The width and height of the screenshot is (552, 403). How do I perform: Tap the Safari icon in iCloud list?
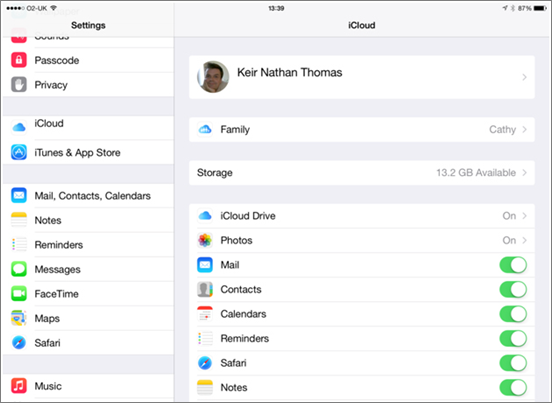tap(205, 363)
